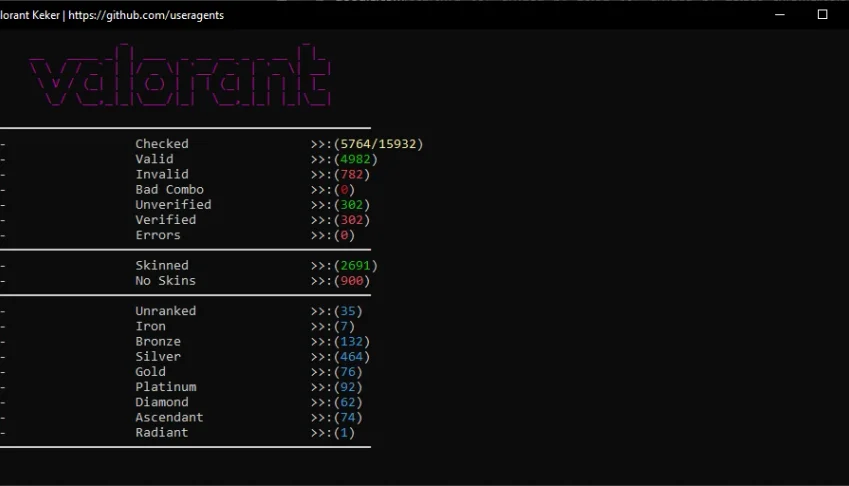849x486 pixels.
Task: Click the Bronze count 132
Action: coord(351,341)
